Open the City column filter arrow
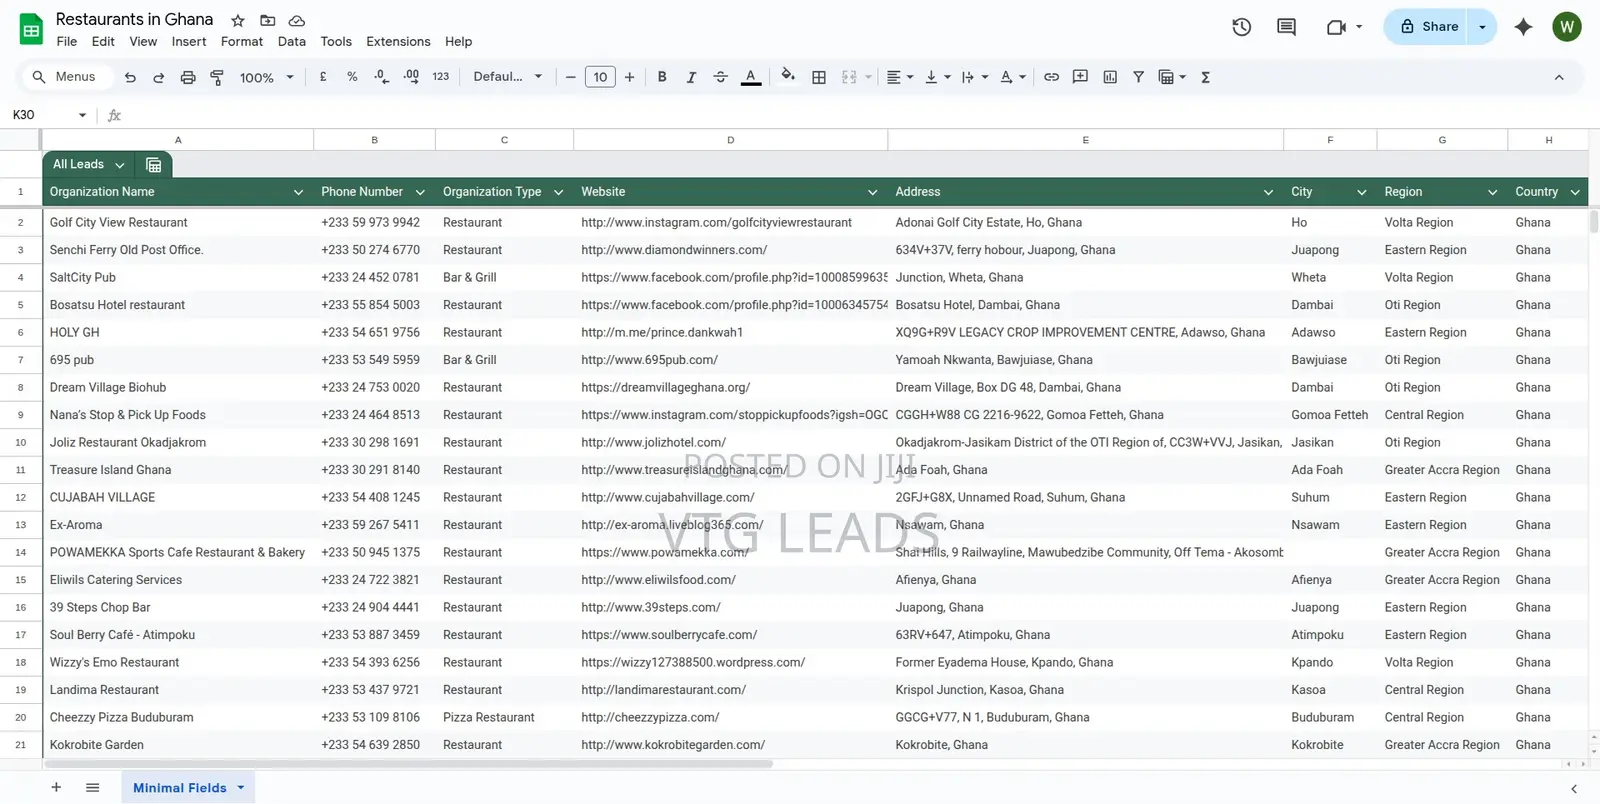Screen dimensions: 1600x804 pos(1361,192)
